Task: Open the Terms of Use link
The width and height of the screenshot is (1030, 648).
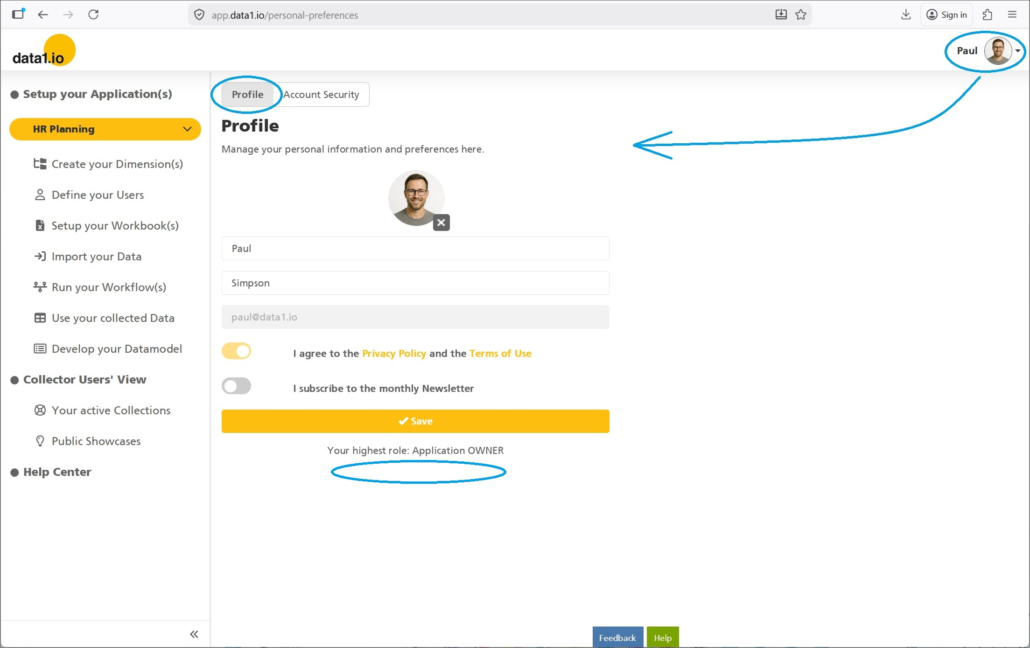Action: coord(500,354)
